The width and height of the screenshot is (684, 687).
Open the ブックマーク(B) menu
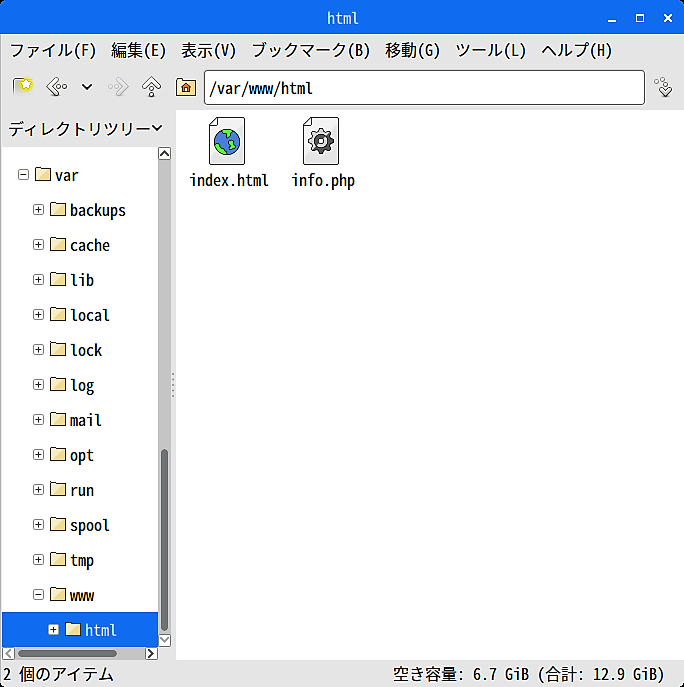click(311, 50)
